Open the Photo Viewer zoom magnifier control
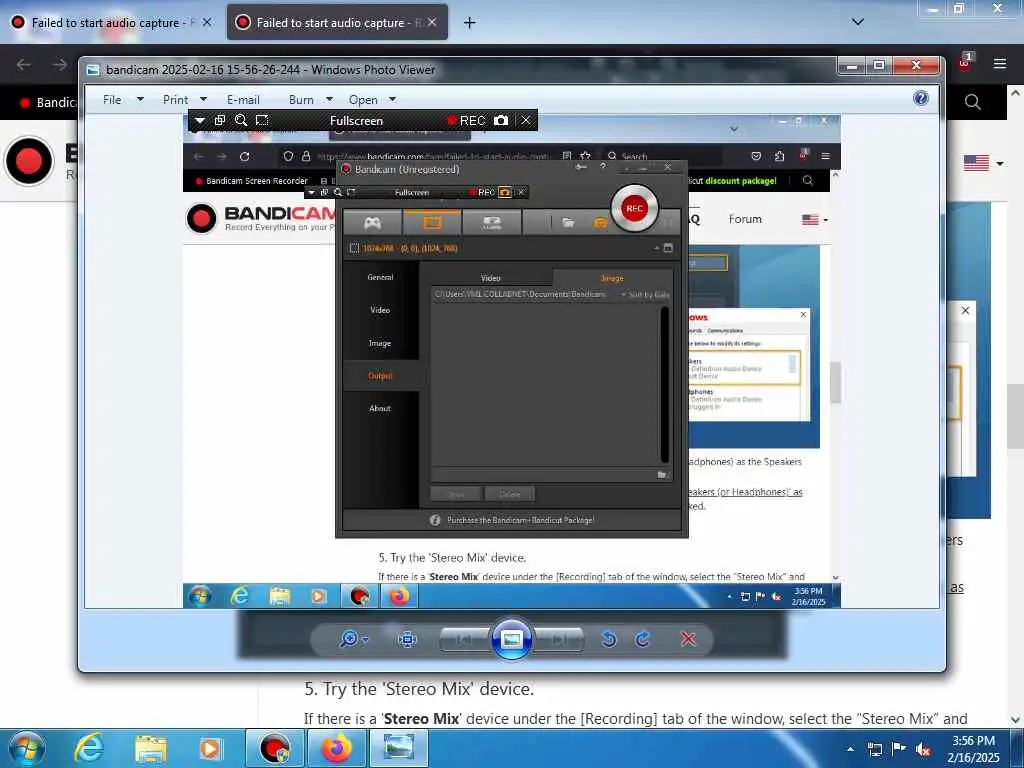The height and width of the screenshot is (768, 1024). pos(353,639)
